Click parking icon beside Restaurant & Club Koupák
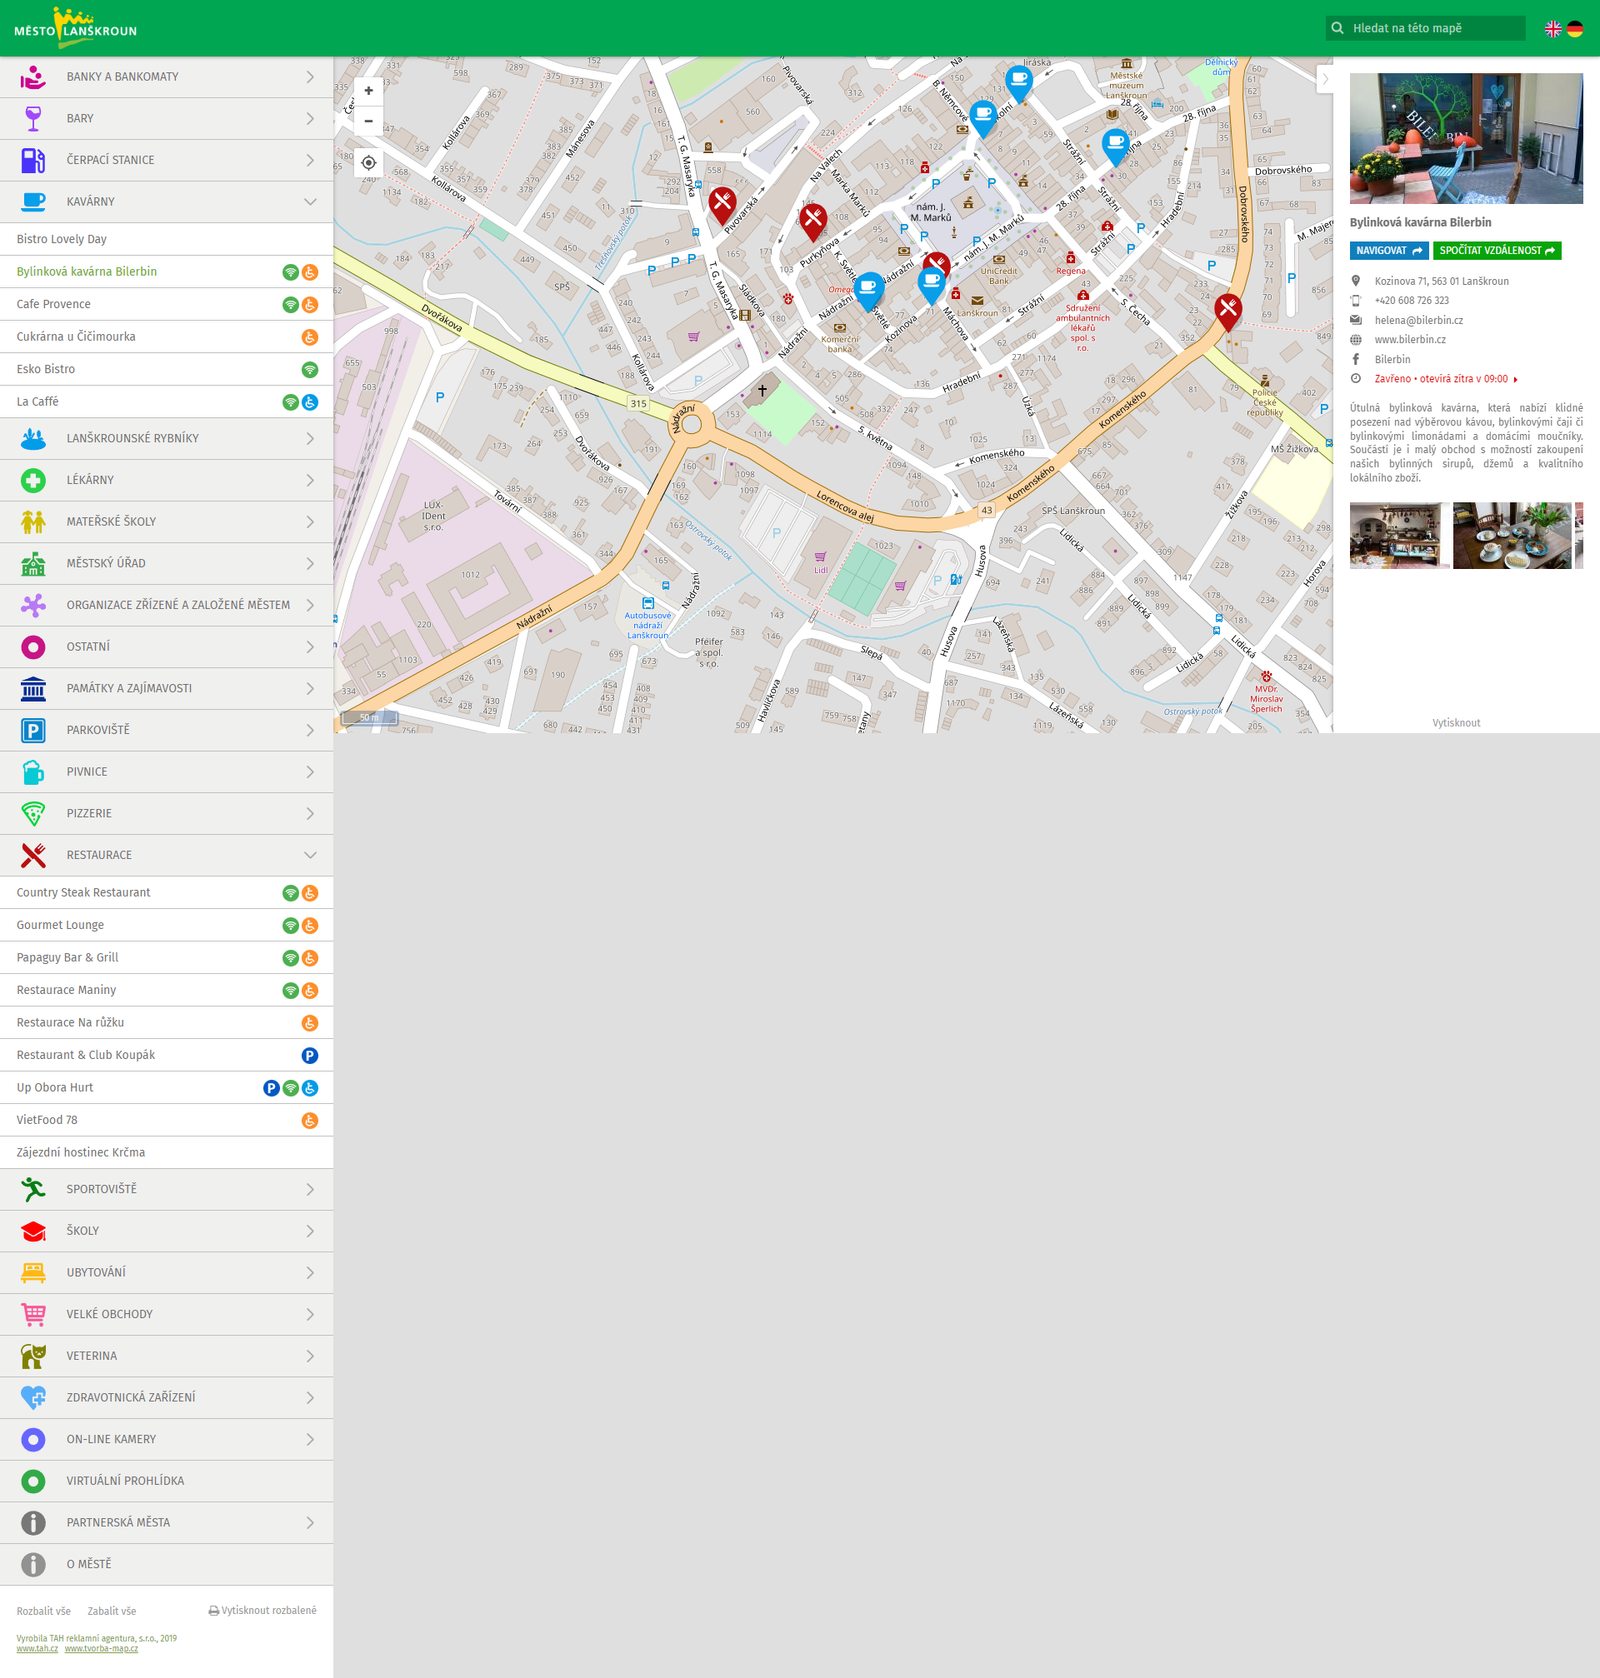 point(310,1056)
